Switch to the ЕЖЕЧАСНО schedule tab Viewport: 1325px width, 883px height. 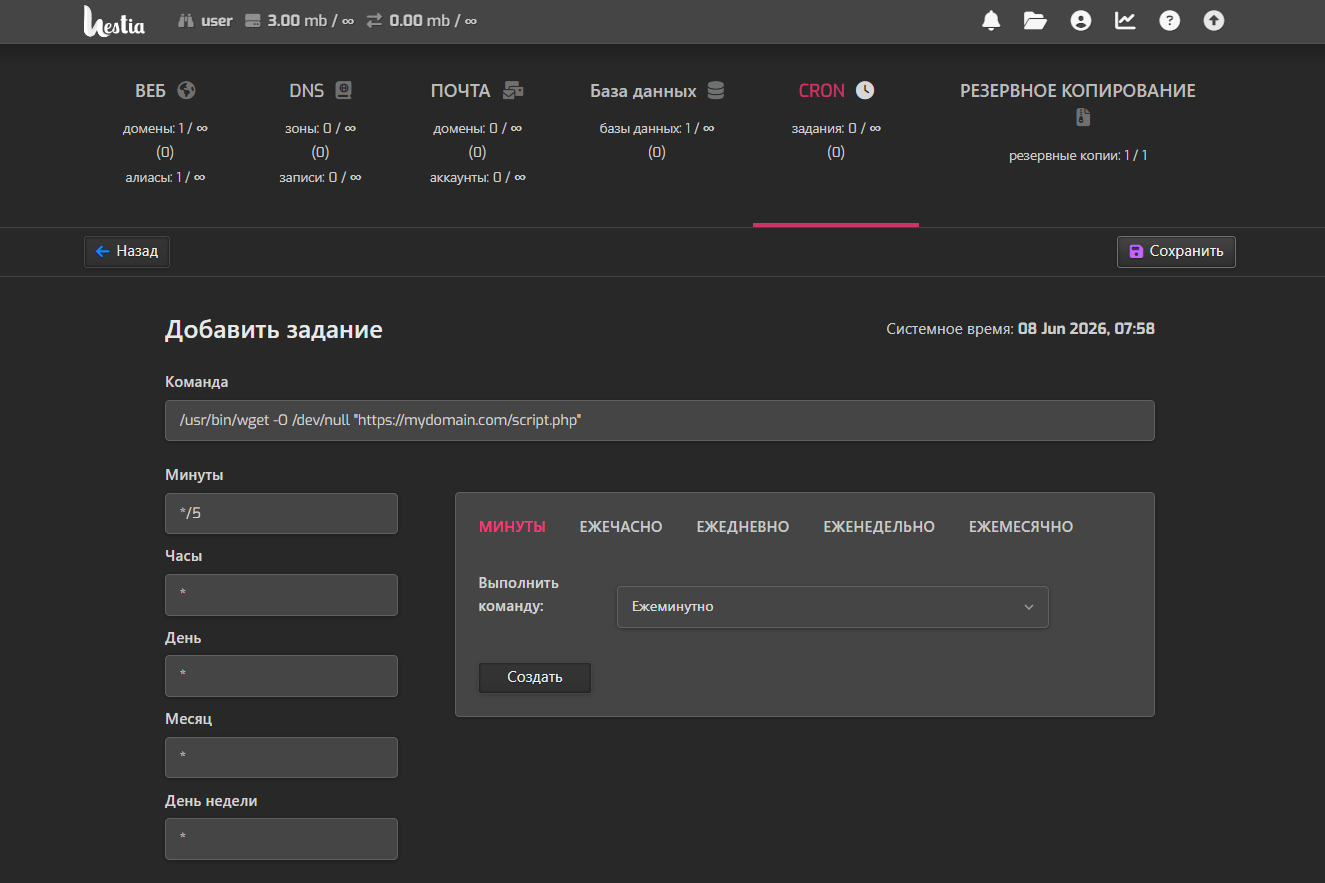[621, 527]
